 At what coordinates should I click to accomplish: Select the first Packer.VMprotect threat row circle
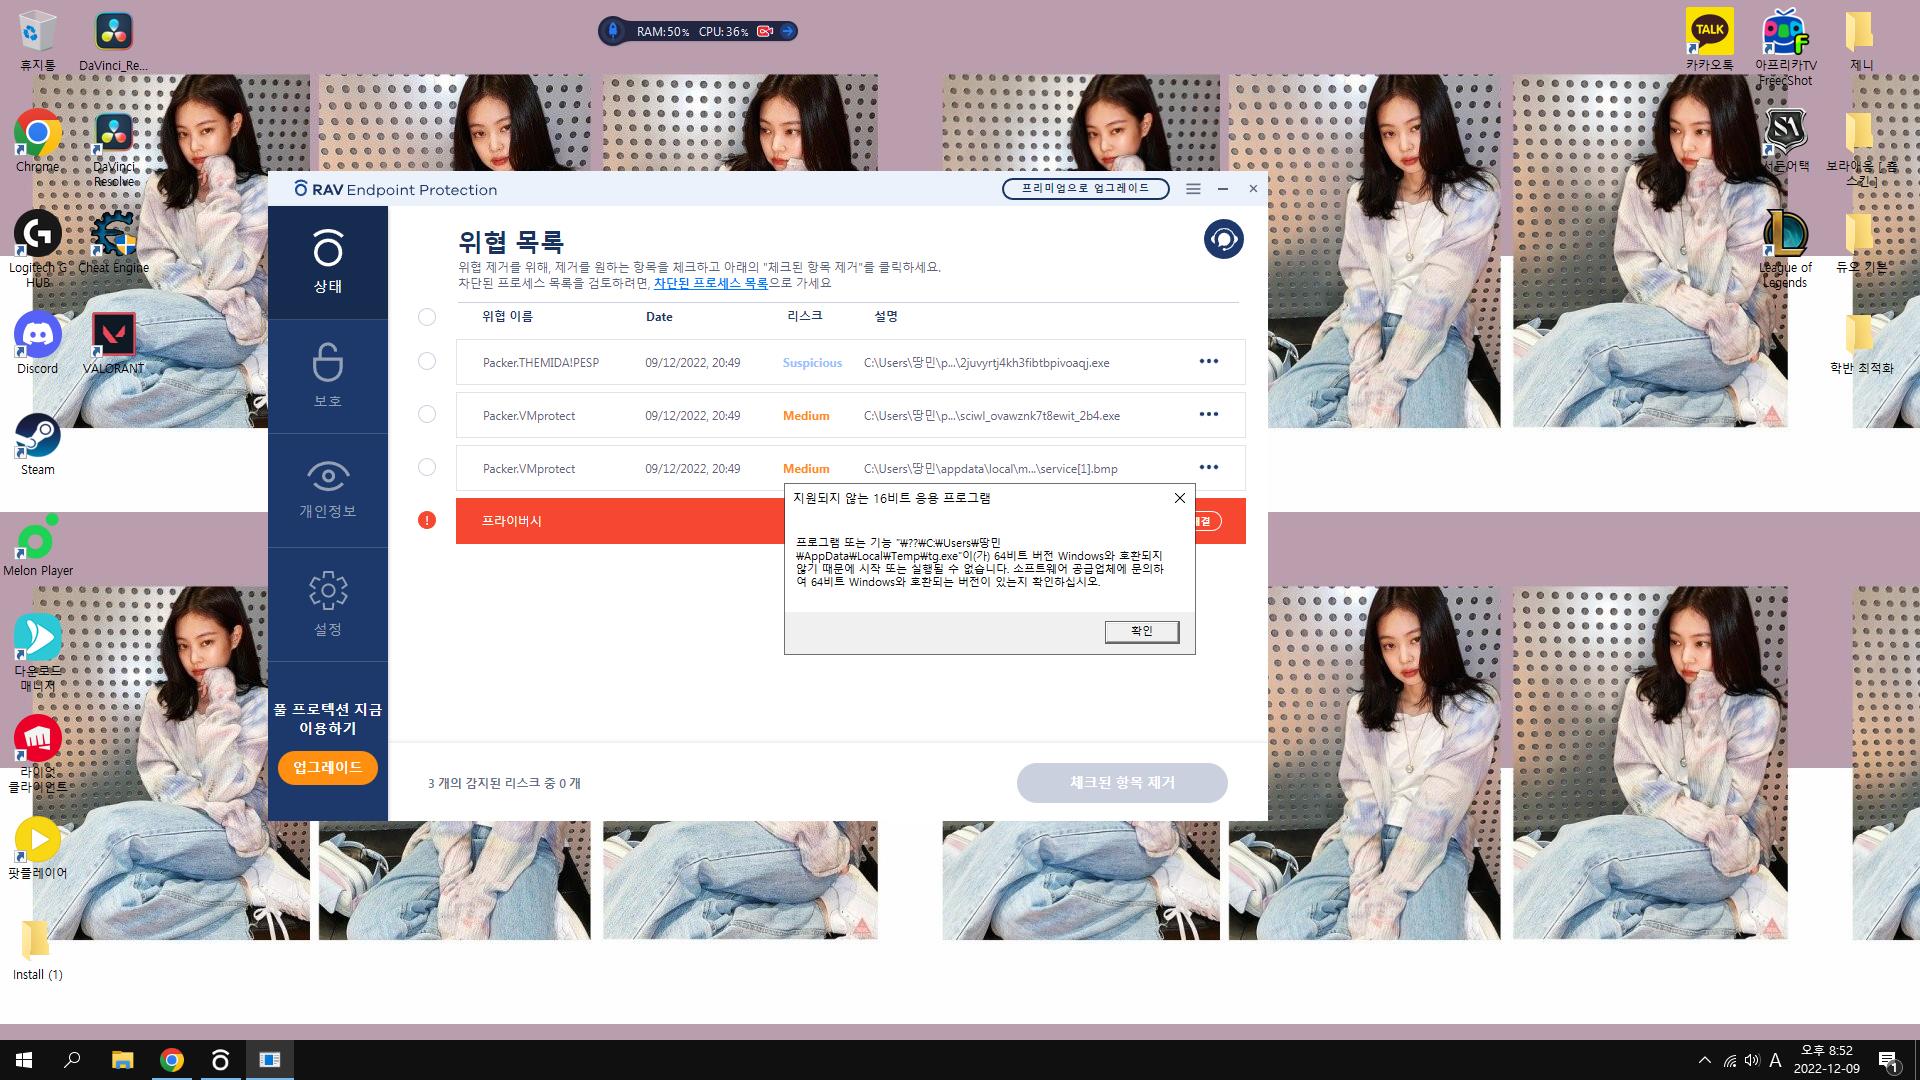pos(427,414)
